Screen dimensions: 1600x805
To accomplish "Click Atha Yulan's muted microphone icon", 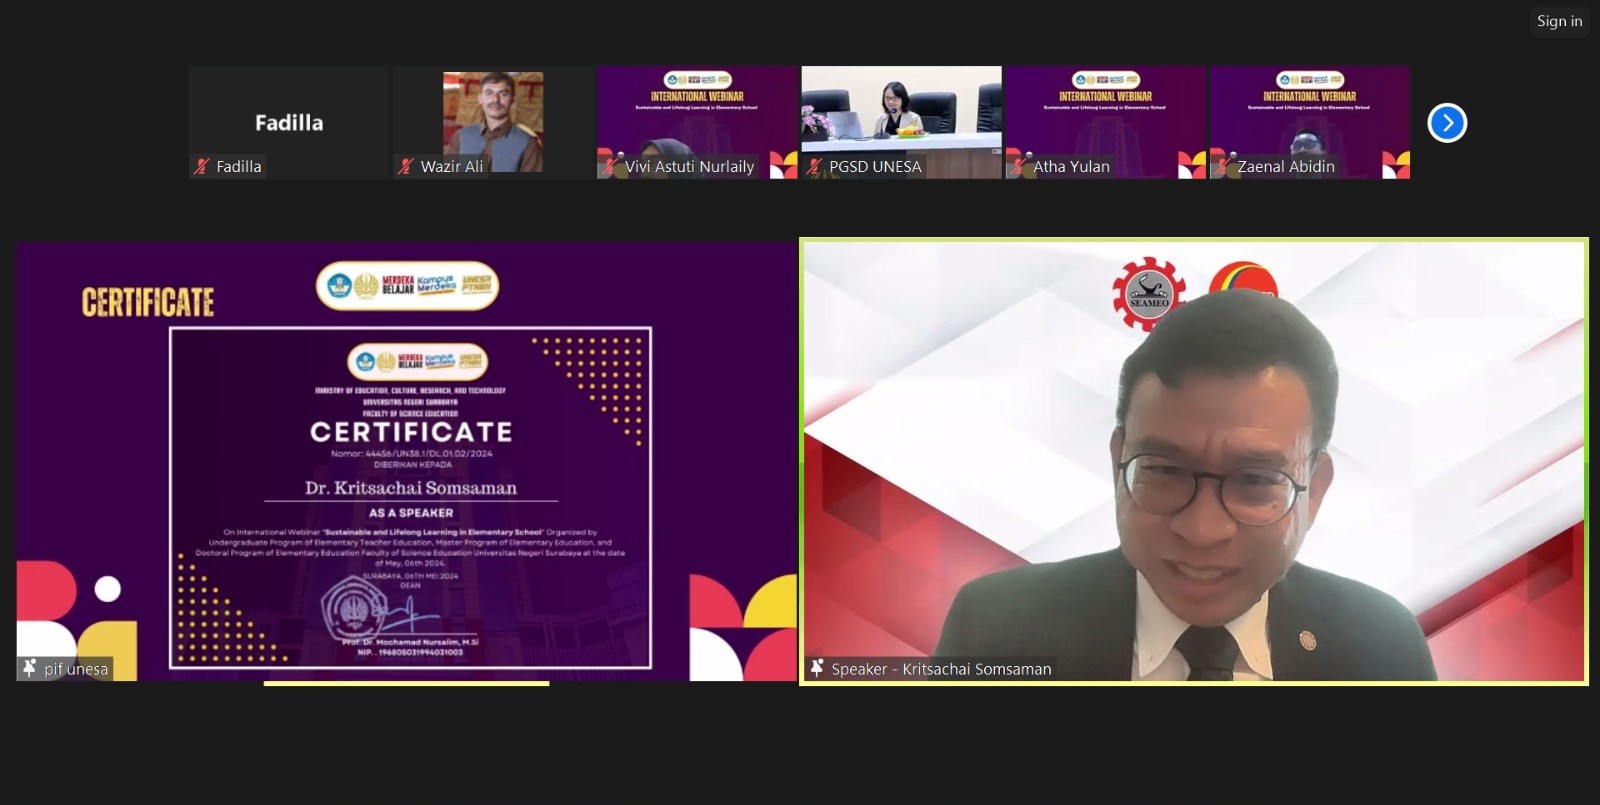I will (x=1019, y=167).
